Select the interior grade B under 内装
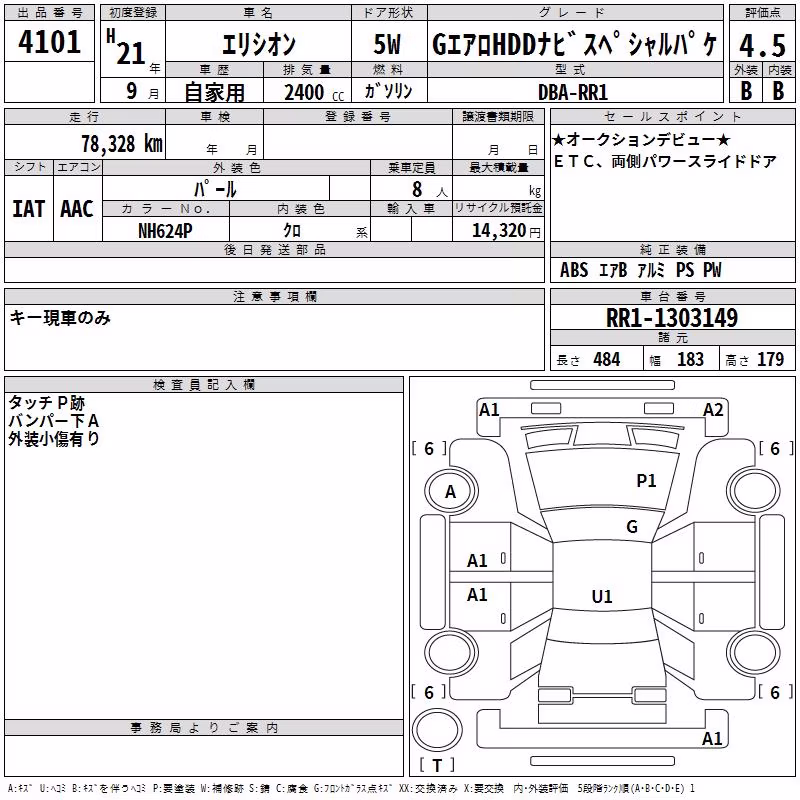The height and width of the screenshot is (800, 800). pos(778,90)
